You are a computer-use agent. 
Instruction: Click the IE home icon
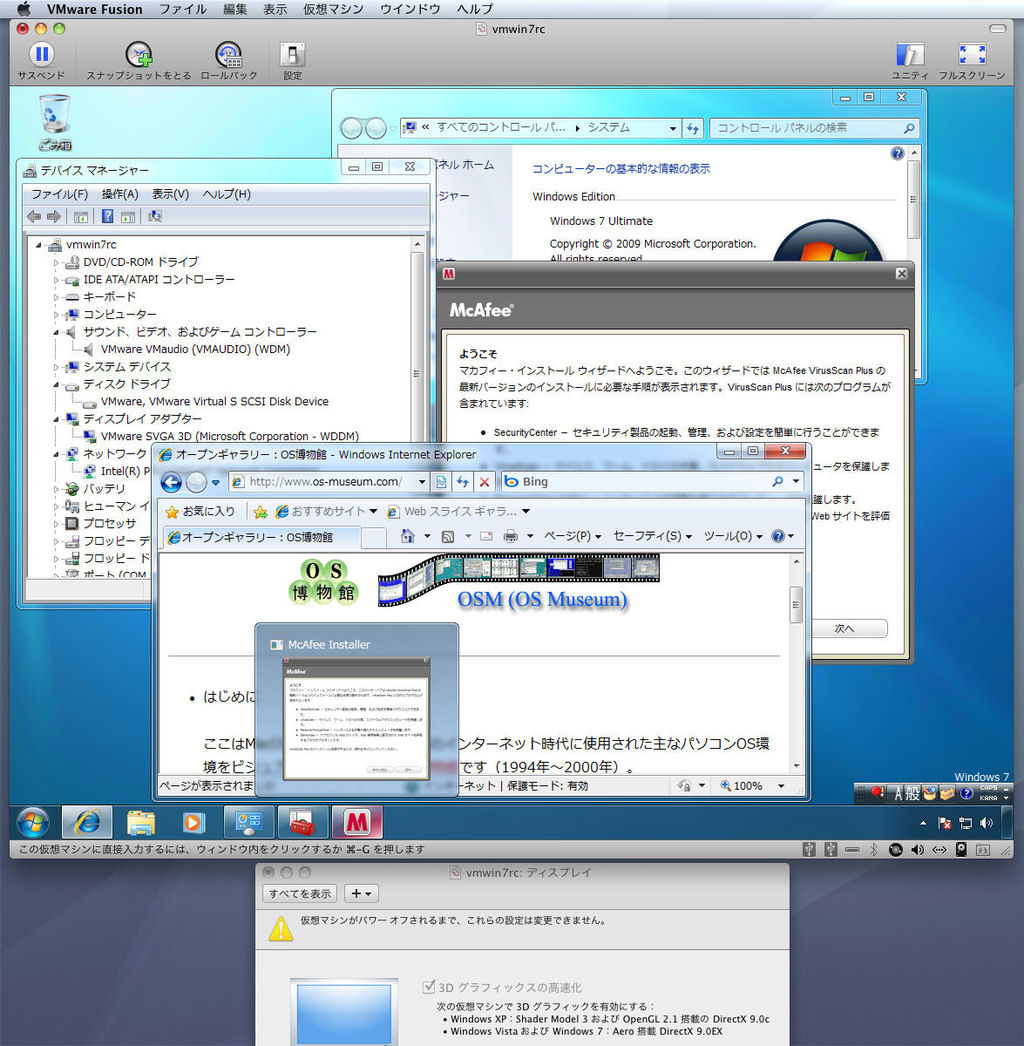(x=408, y=536)
